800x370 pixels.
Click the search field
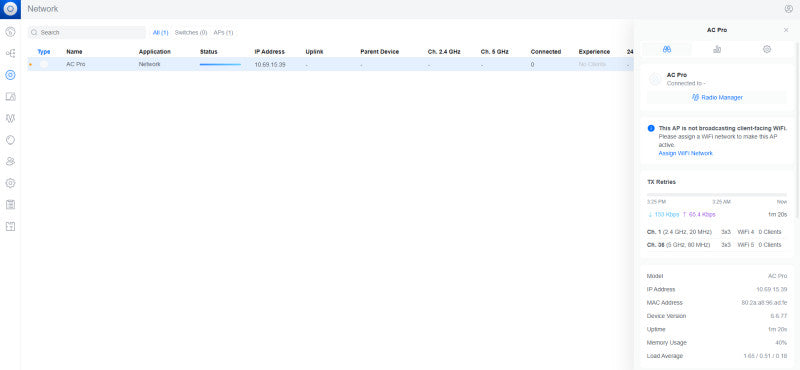pos(87,33)
